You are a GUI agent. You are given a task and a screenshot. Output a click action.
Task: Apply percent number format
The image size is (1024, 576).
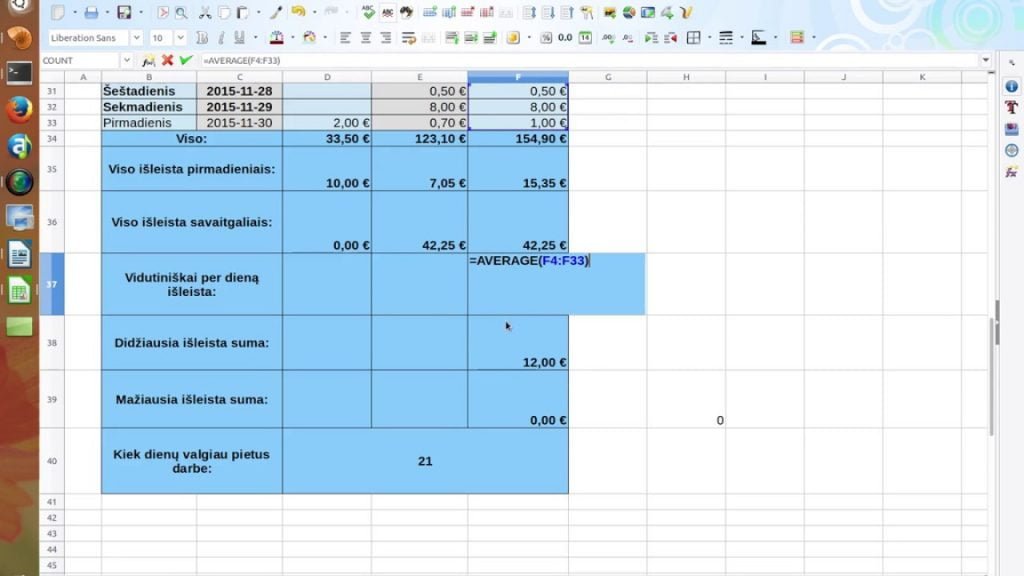pos(546,38)
